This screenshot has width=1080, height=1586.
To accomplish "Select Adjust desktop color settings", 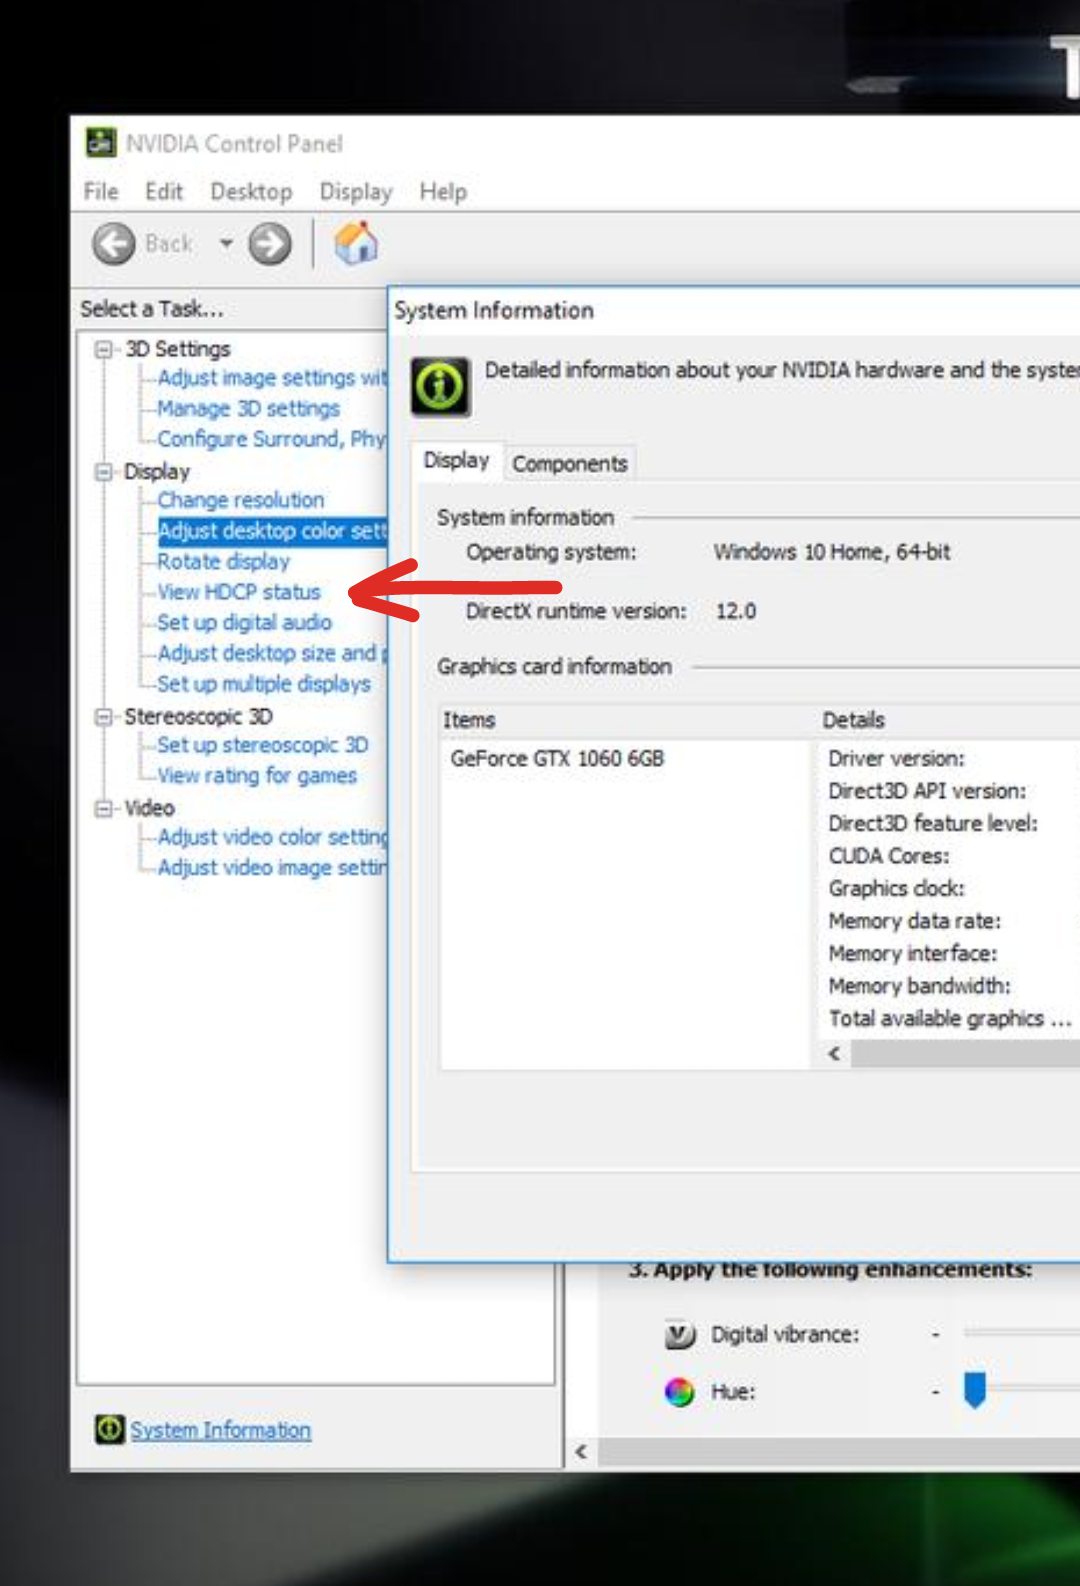I will click(x=272, y=531).
